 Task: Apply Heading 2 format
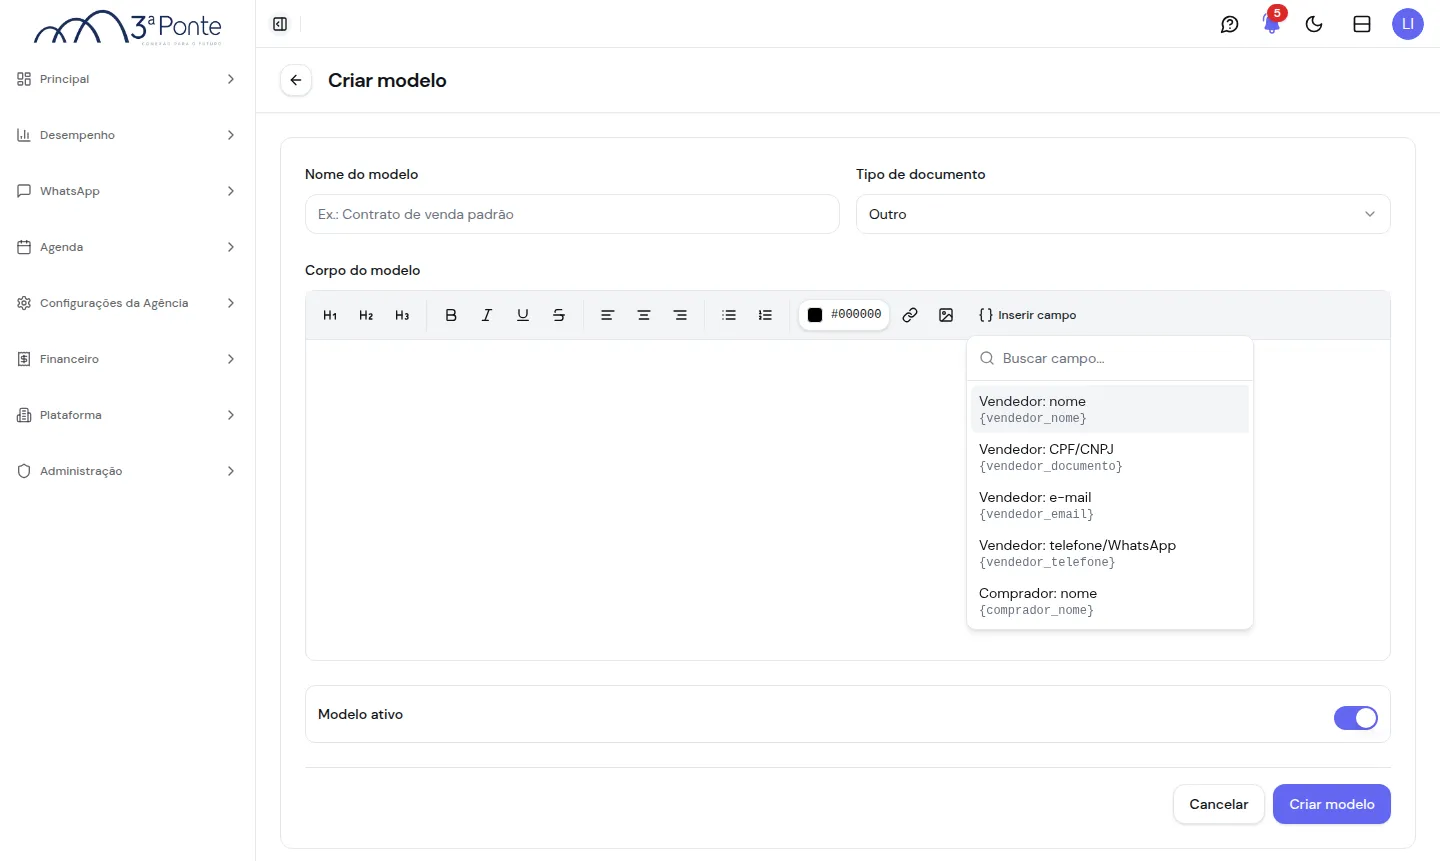point(366,315)
